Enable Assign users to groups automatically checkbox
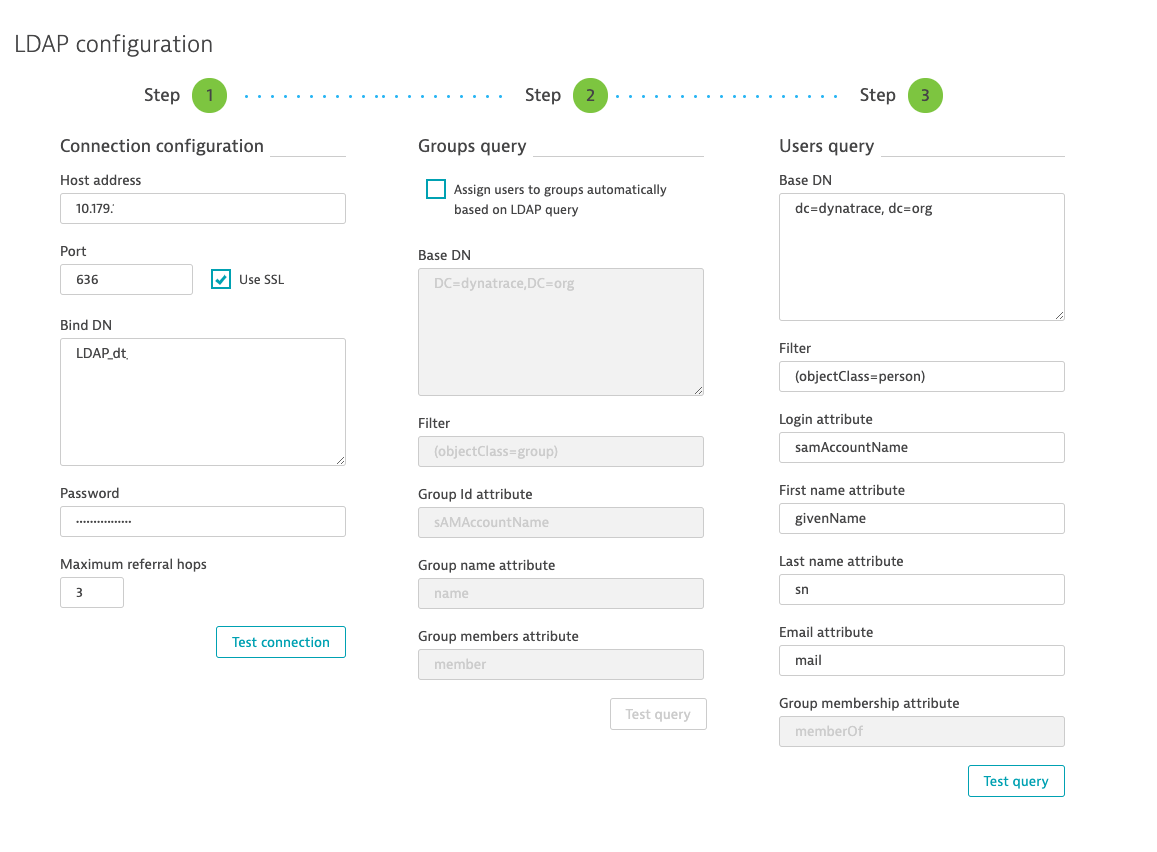Screen dimensions: 1157x852 (436, 189)
